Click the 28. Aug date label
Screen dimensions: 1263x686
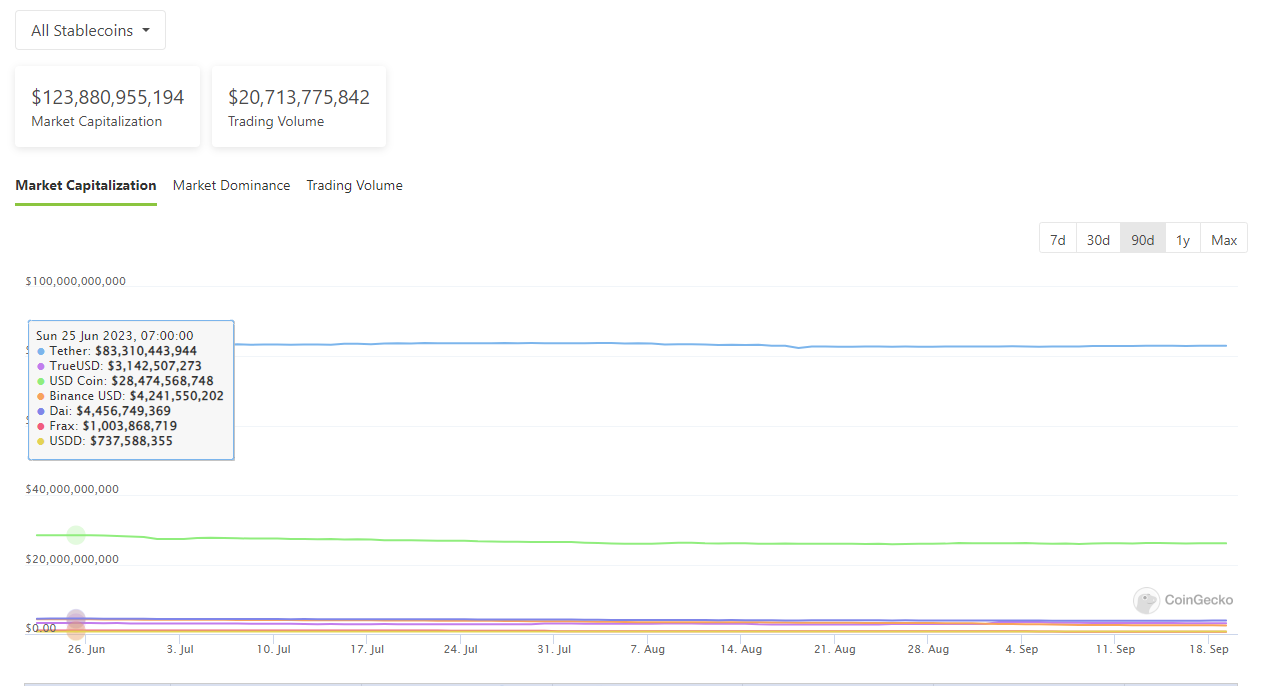click(928, 649)
